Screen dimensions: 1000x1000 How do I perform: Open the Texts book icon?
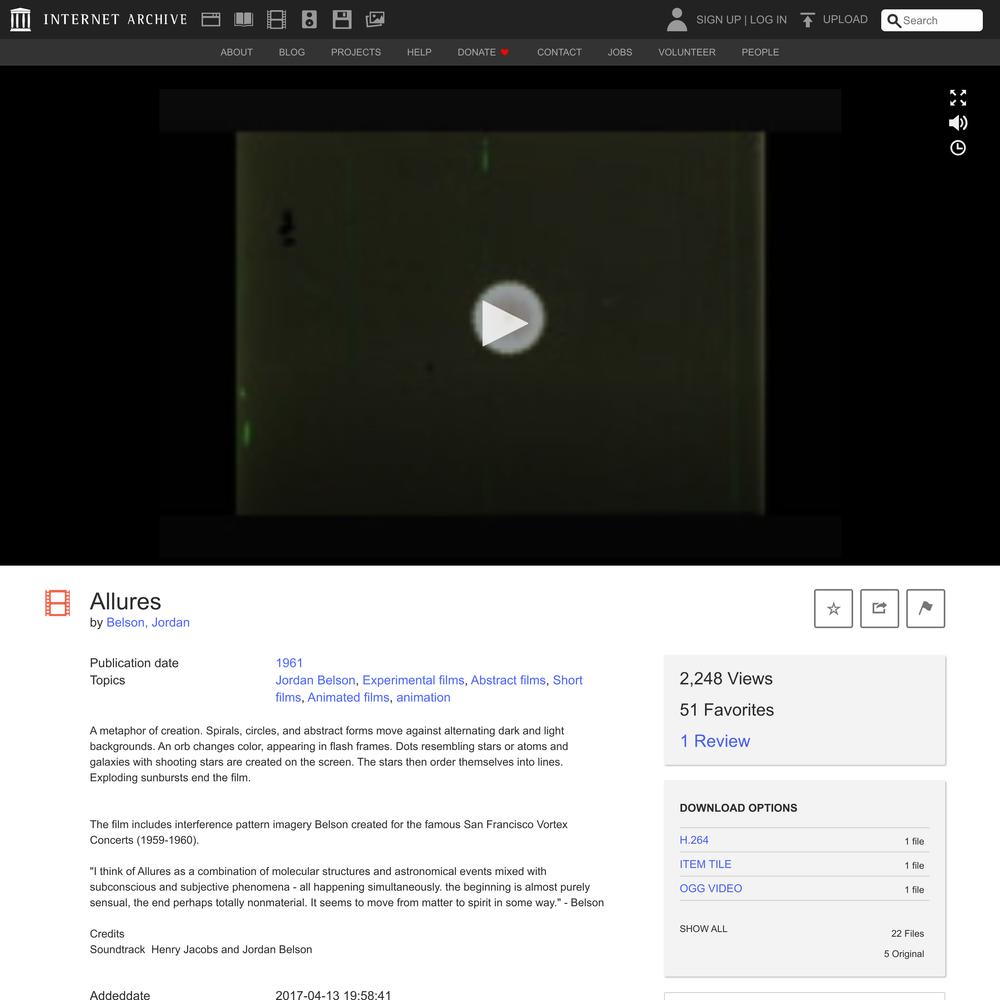(x=244, y=19)
